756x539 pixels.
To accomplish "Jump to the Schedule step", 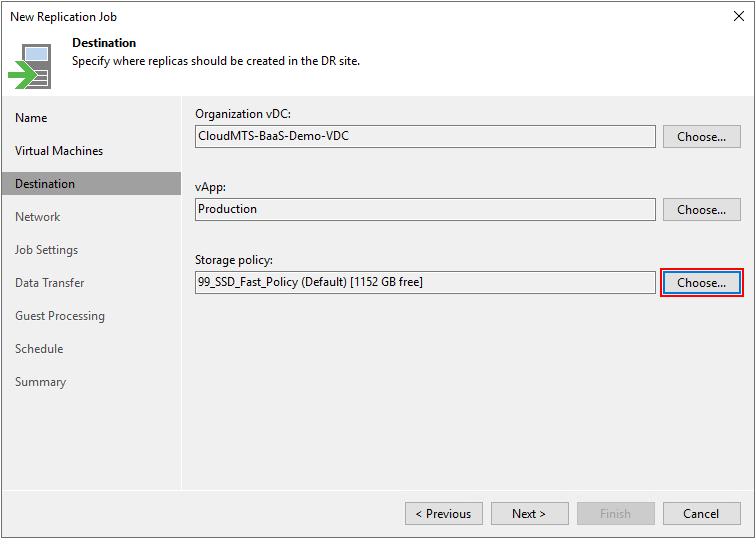I will 39,349.
